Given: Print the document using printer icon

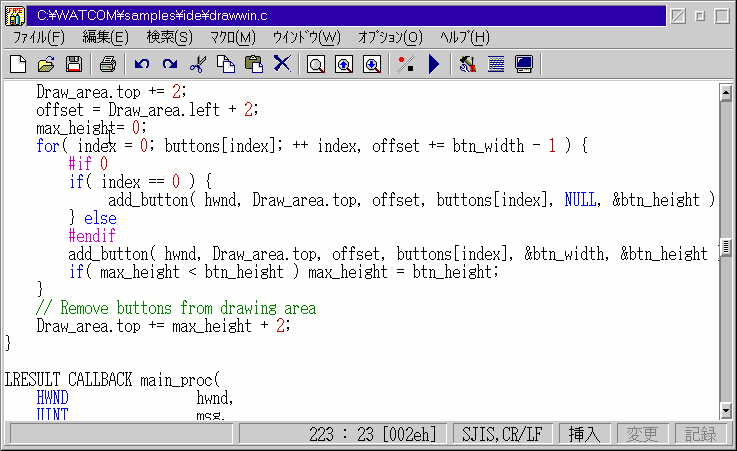Looking at the screenshot, I should pos(108,65).
